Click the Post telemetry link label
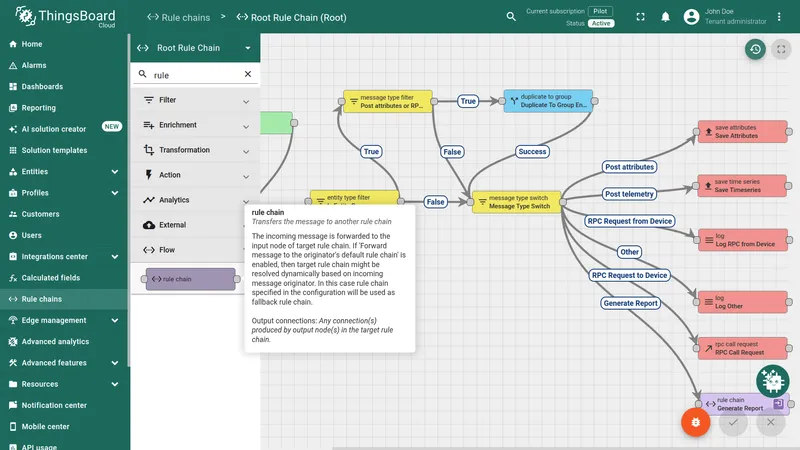 [x=629, y=194]
